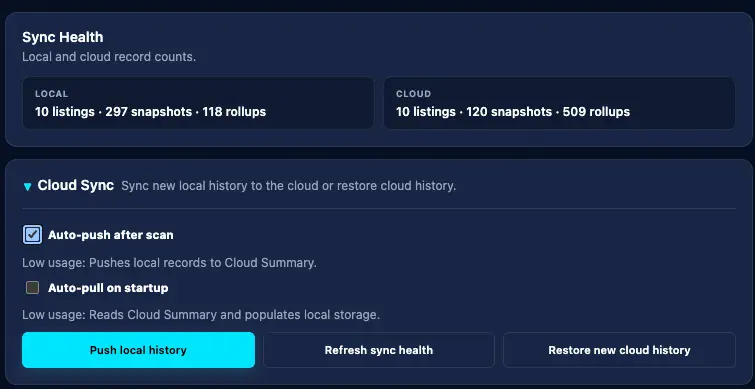
Task: Click the 'Auto-pull on startup' label
Action: (108, 288)
